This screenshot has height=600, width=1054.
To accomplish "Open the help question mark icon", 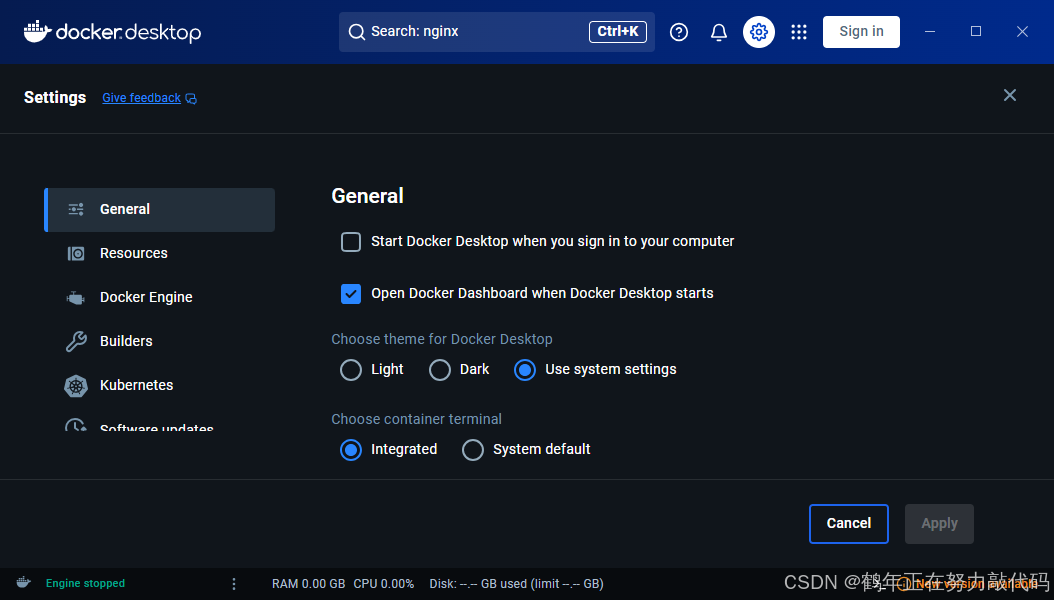I will (x=679, y=32).
